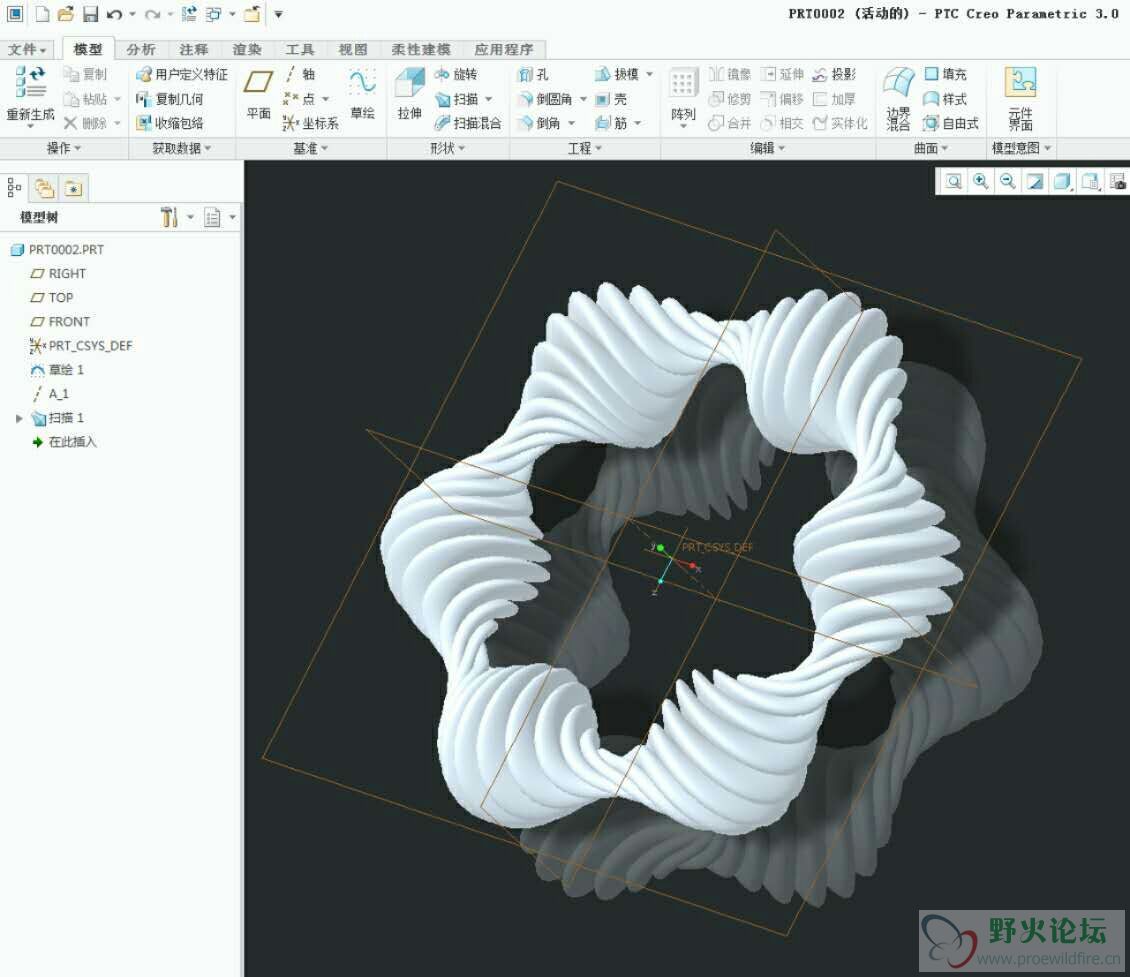Open display style options in graphics toolbar
1130x977 pixels.
[x=1062, y=182]
